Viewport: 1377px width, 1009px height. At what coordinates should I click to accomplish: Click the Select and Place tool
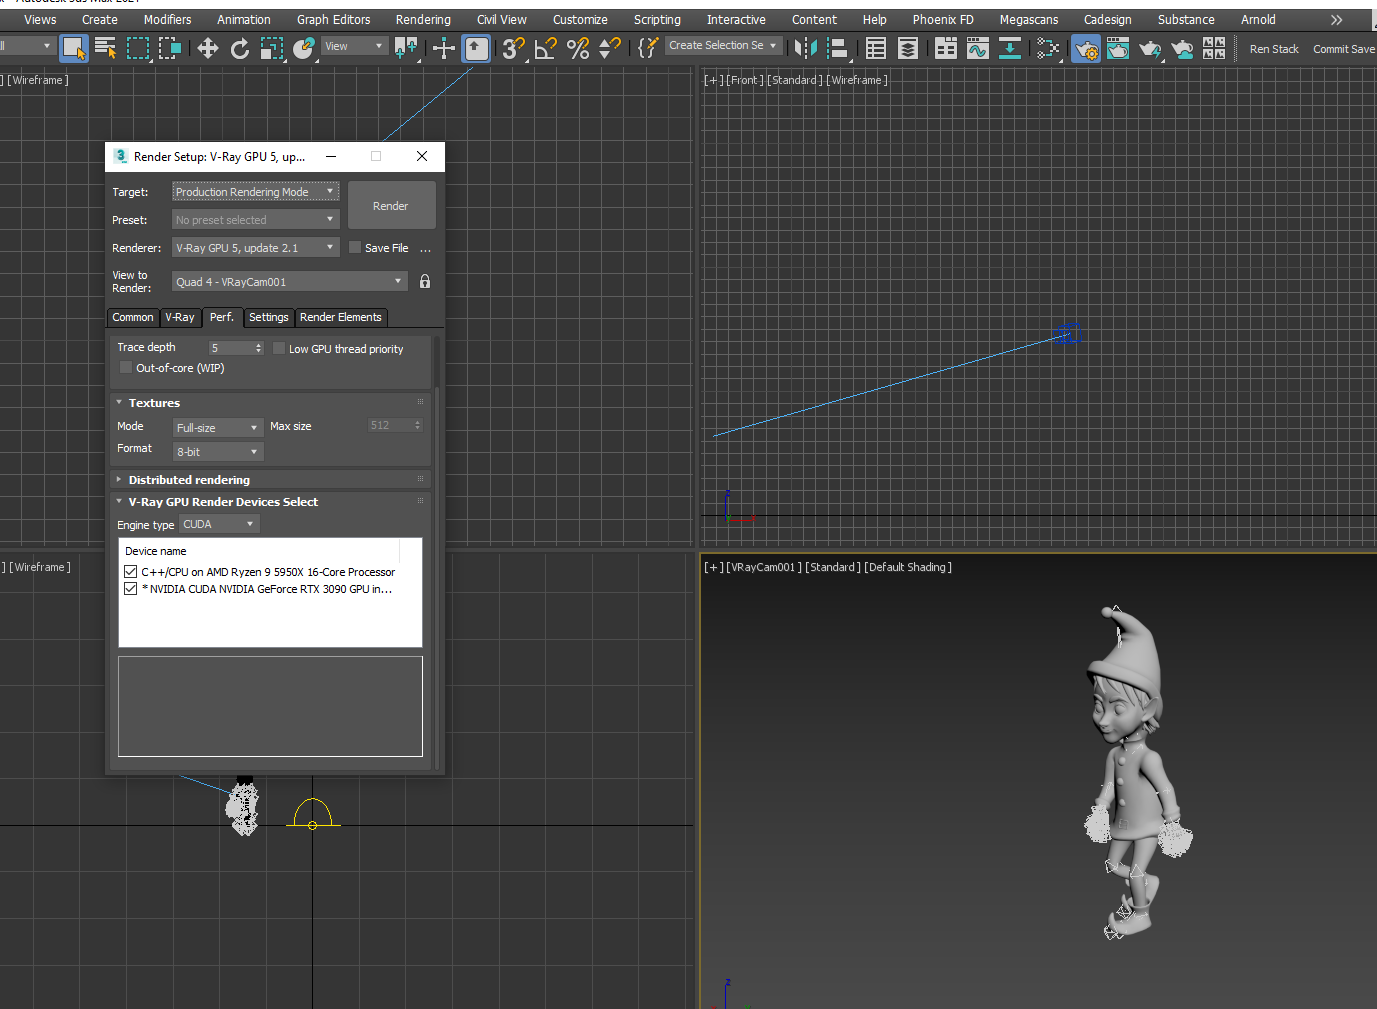click(304, 48)
